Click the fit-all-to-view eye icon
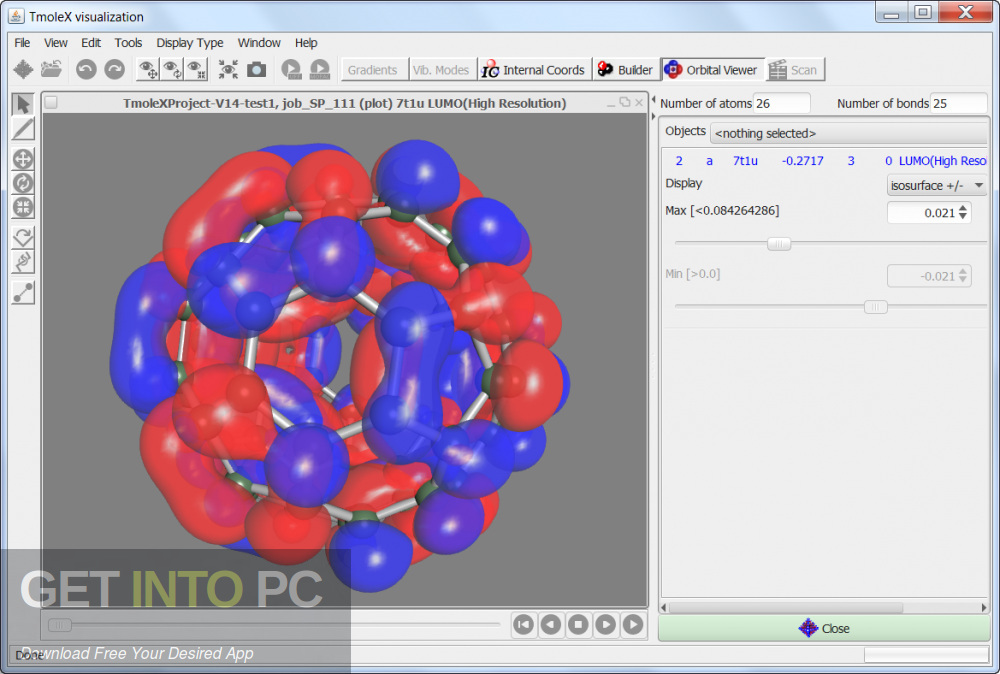 point(228,70)
